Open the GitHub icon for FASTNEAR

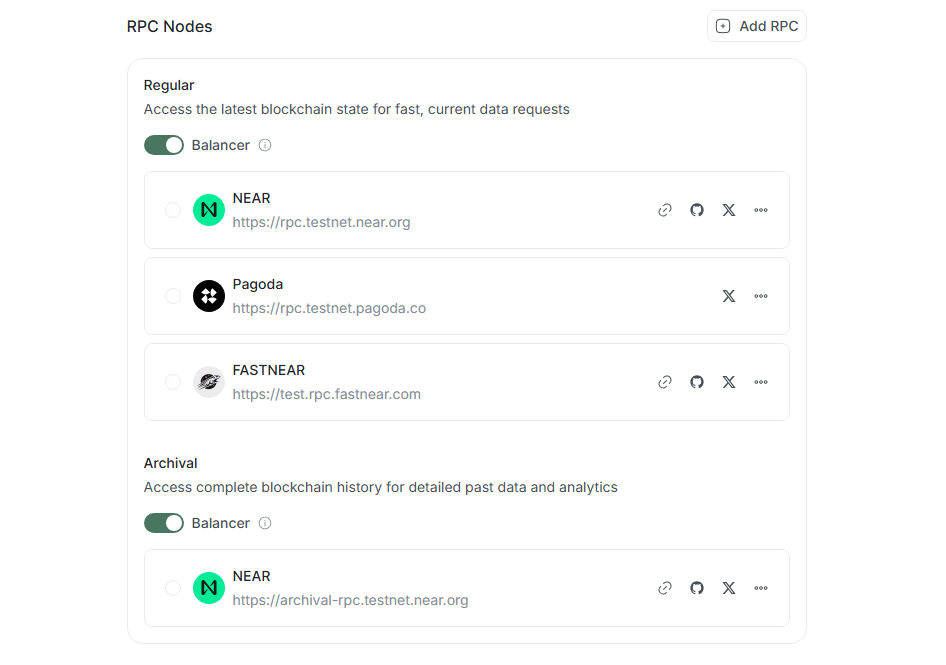pyautogui.click(x=697, y=382)
